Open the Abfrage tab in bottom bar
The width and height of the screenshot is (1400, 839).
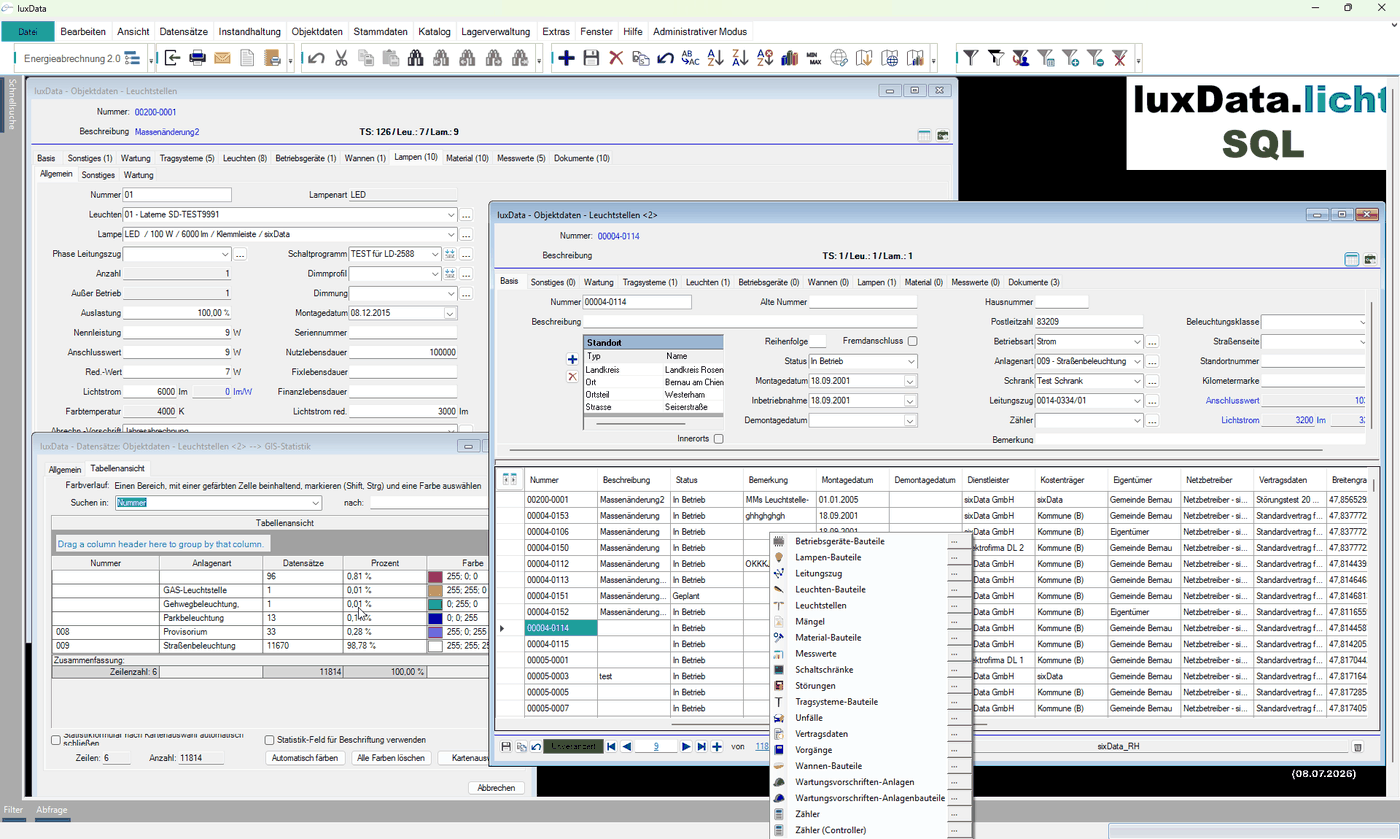[52, 810]
